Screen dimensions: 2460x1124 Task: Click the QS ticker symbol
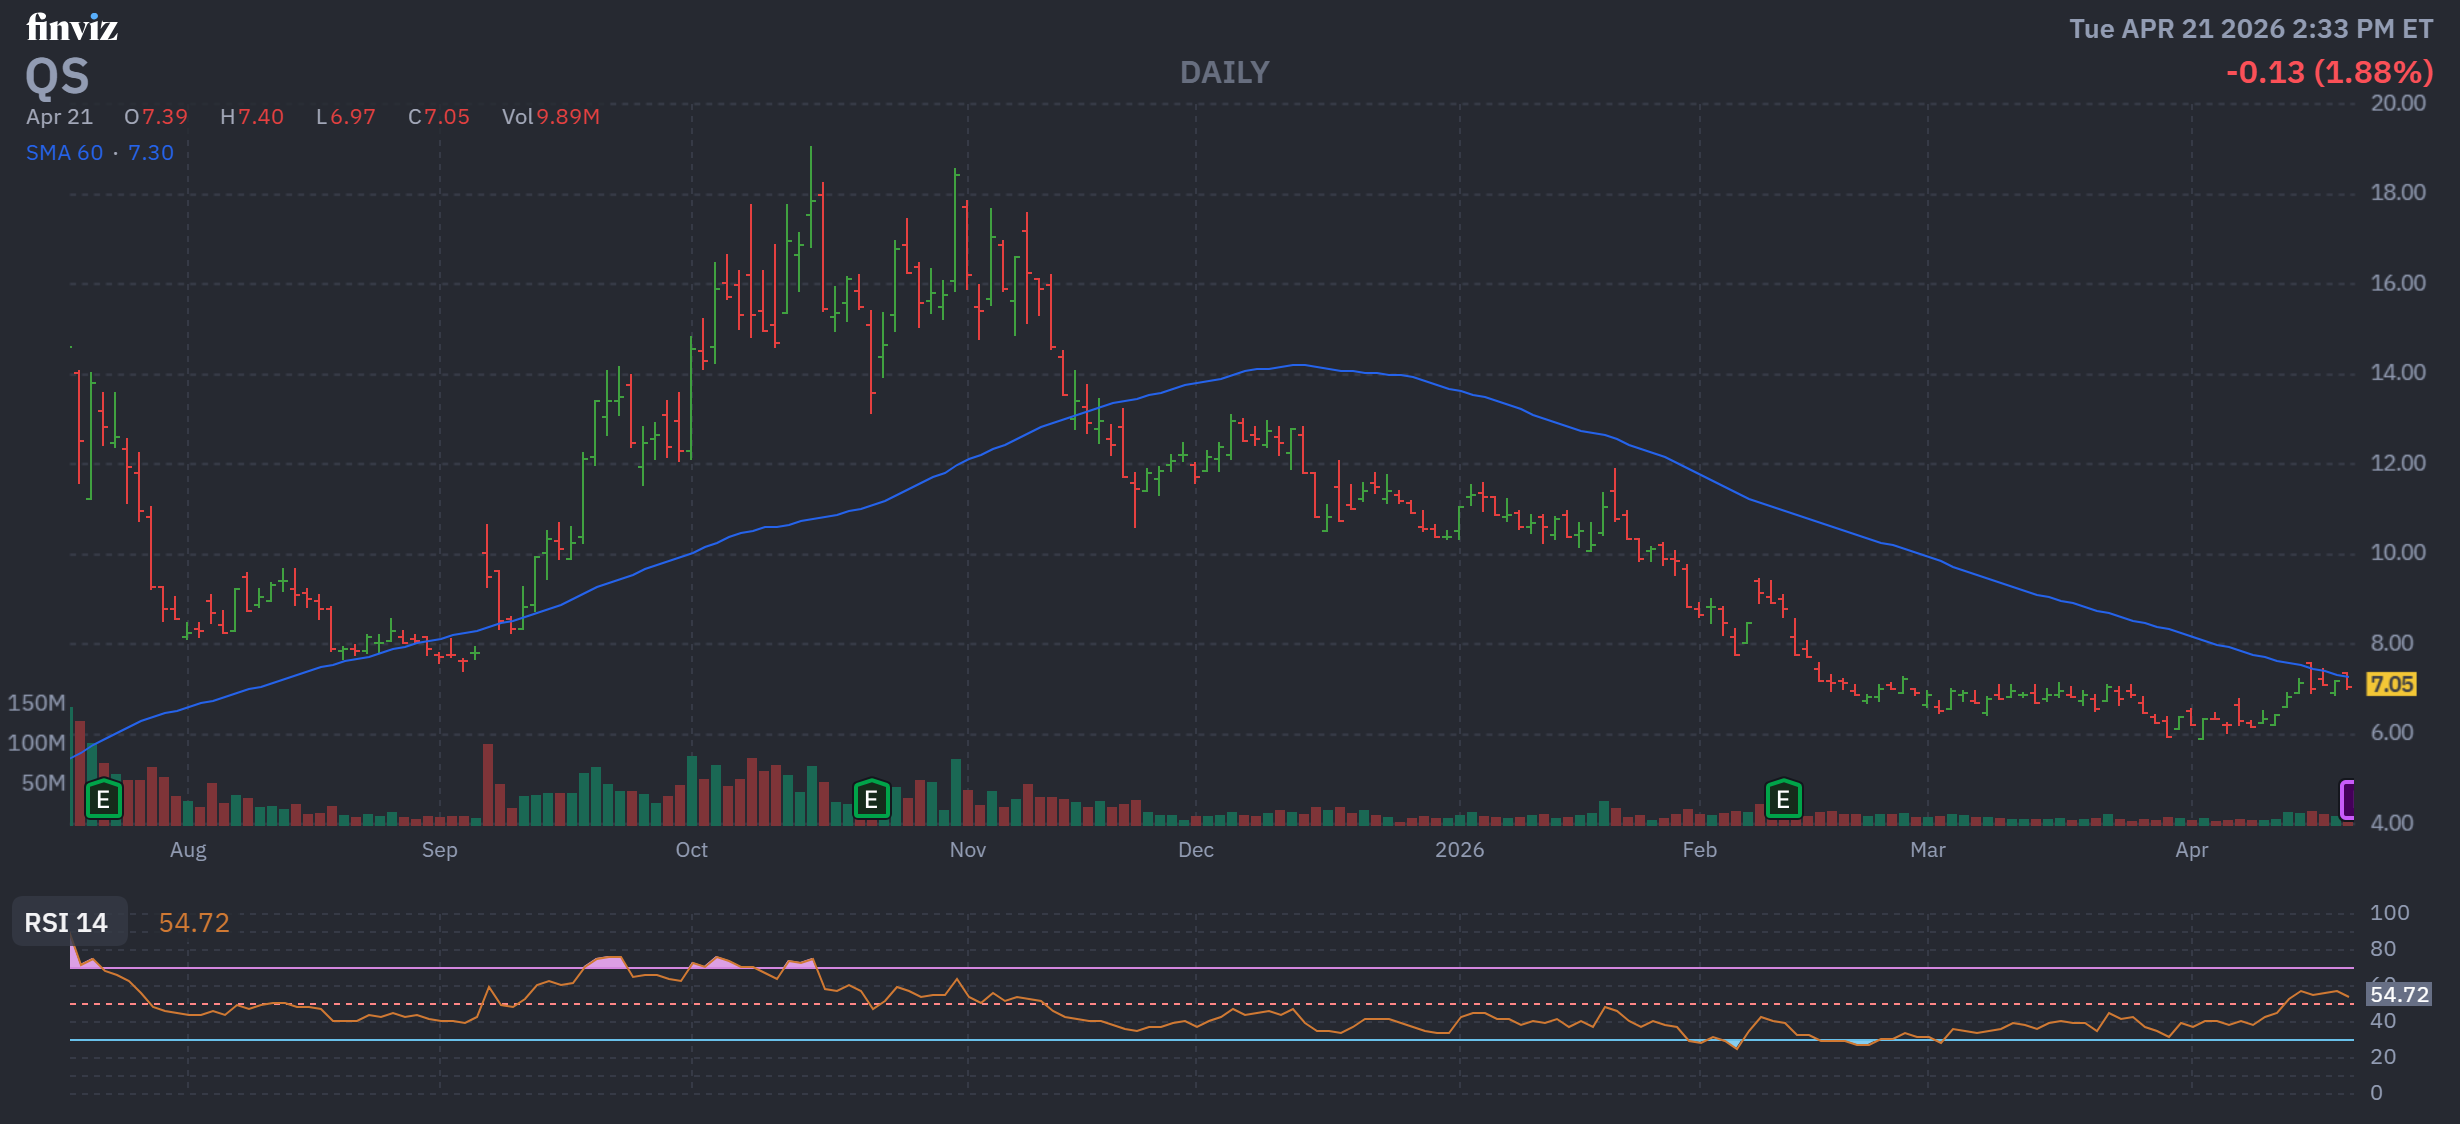tap(57, 77)
